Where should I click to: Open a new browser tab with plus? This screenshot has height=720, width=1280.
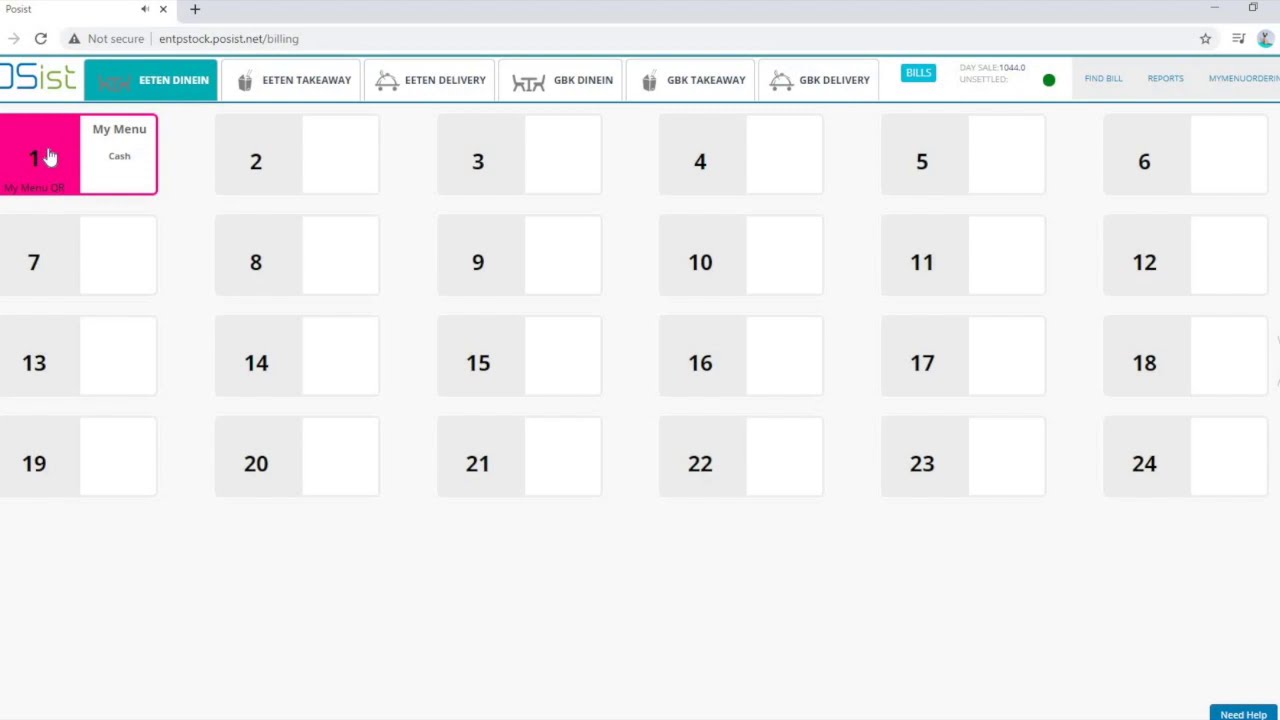[x=195, y=9]
